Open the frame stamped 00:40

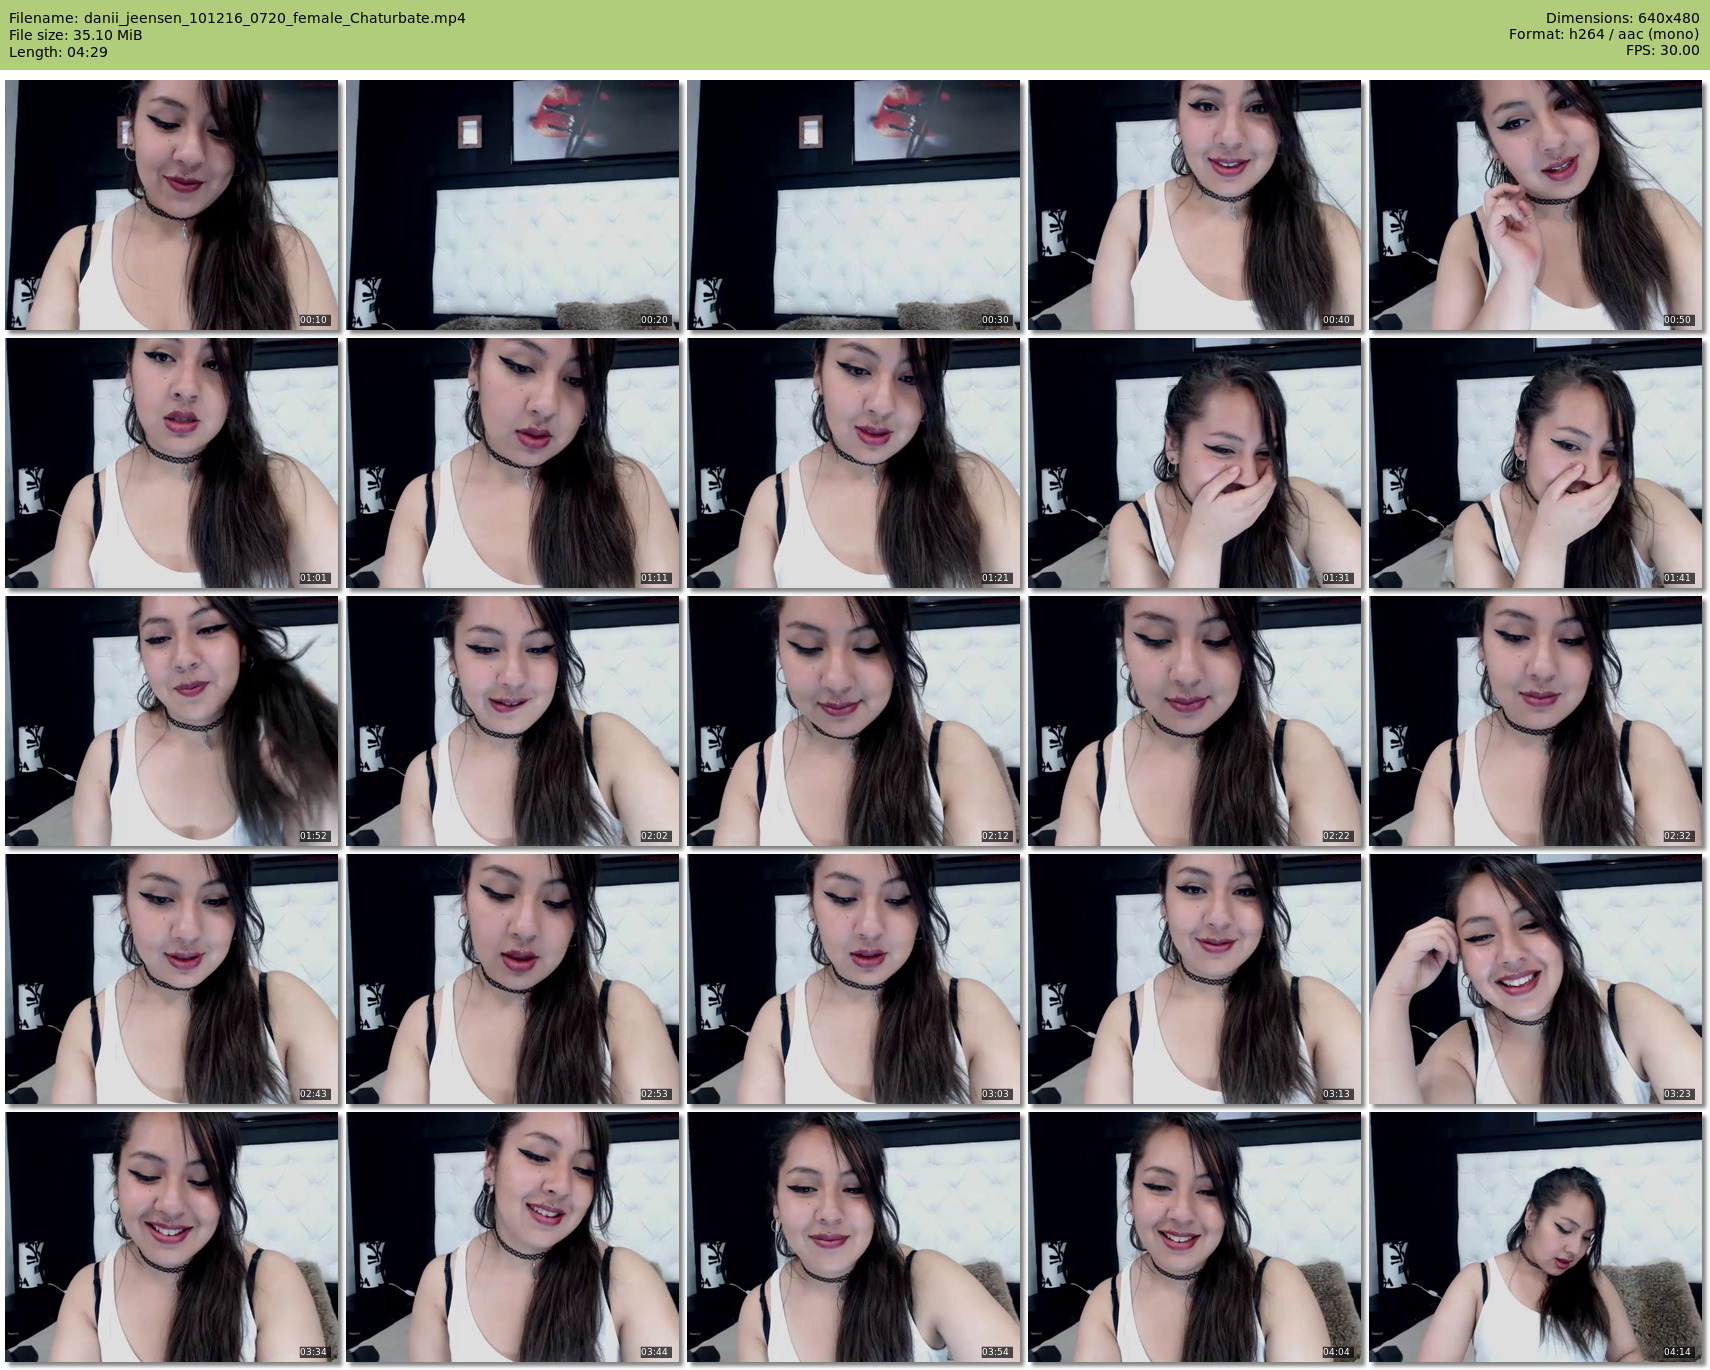[1195, 205]
